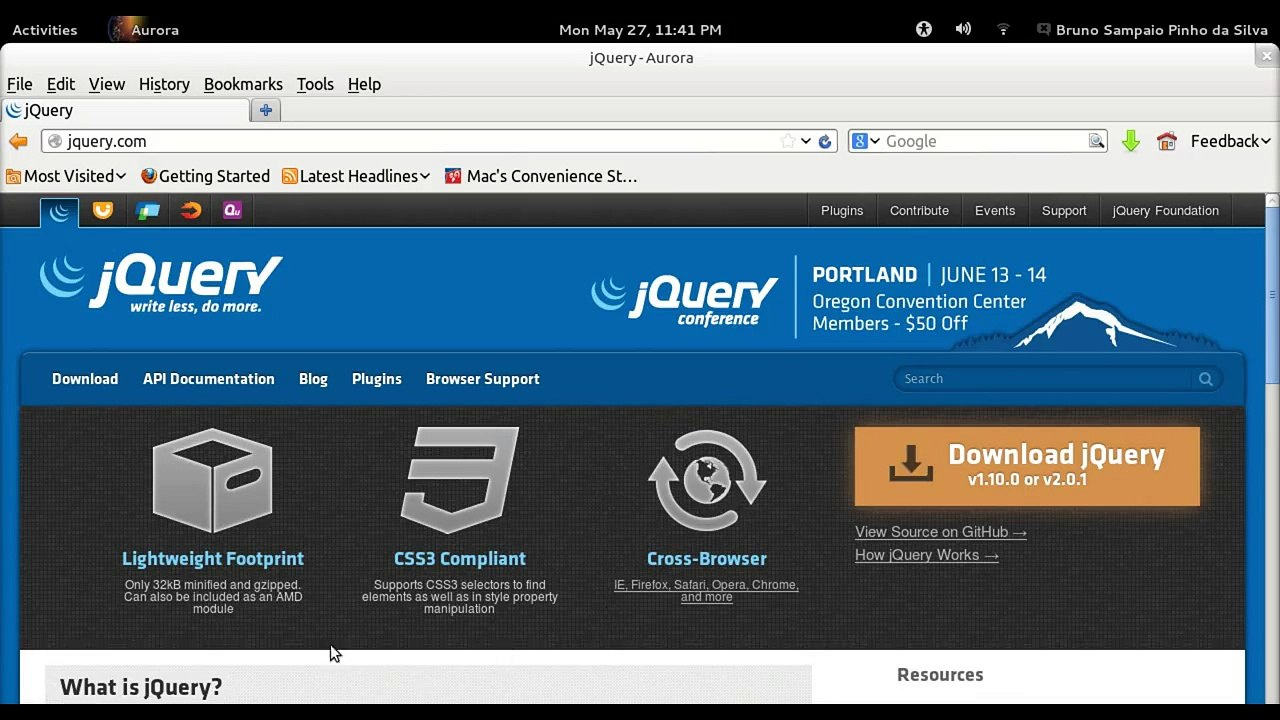
Task: Open the Bruno Sampaio Pinho da Silva user menu
Action: tap(1152, 30)
